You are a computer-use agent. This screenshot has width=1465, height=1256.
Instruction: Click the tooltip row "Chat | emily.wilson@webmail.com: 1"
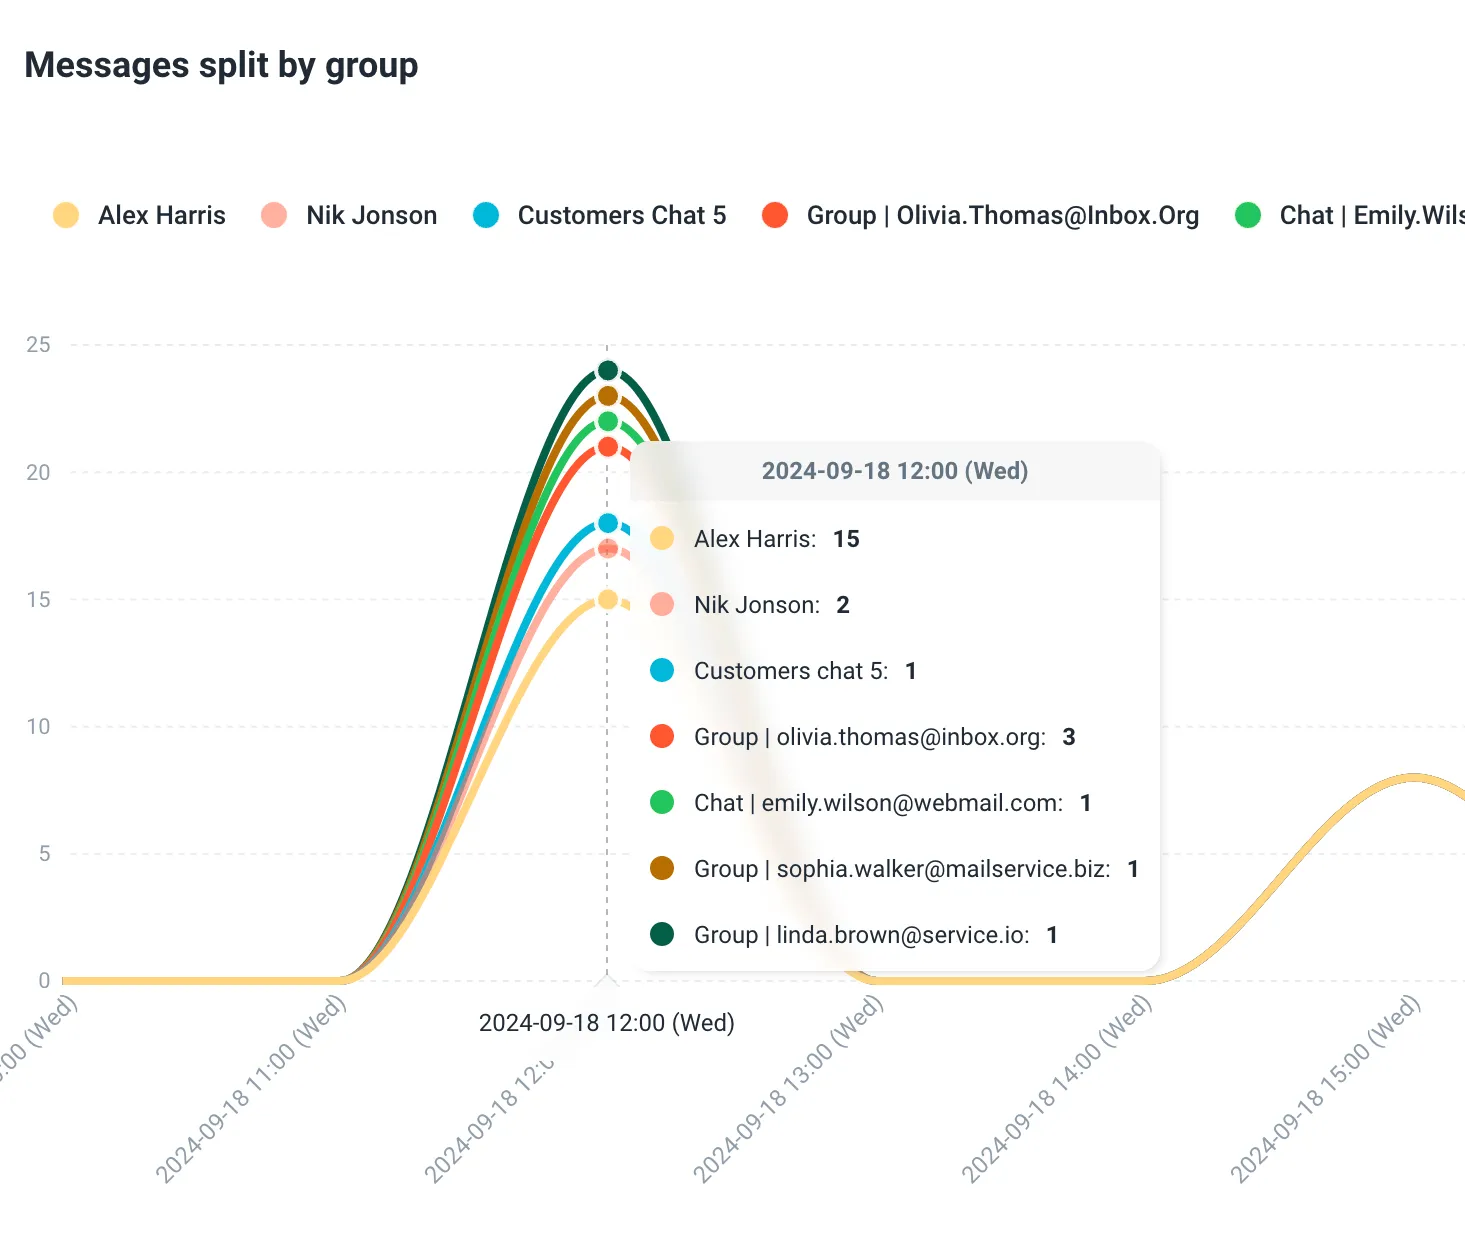(871, 803)
